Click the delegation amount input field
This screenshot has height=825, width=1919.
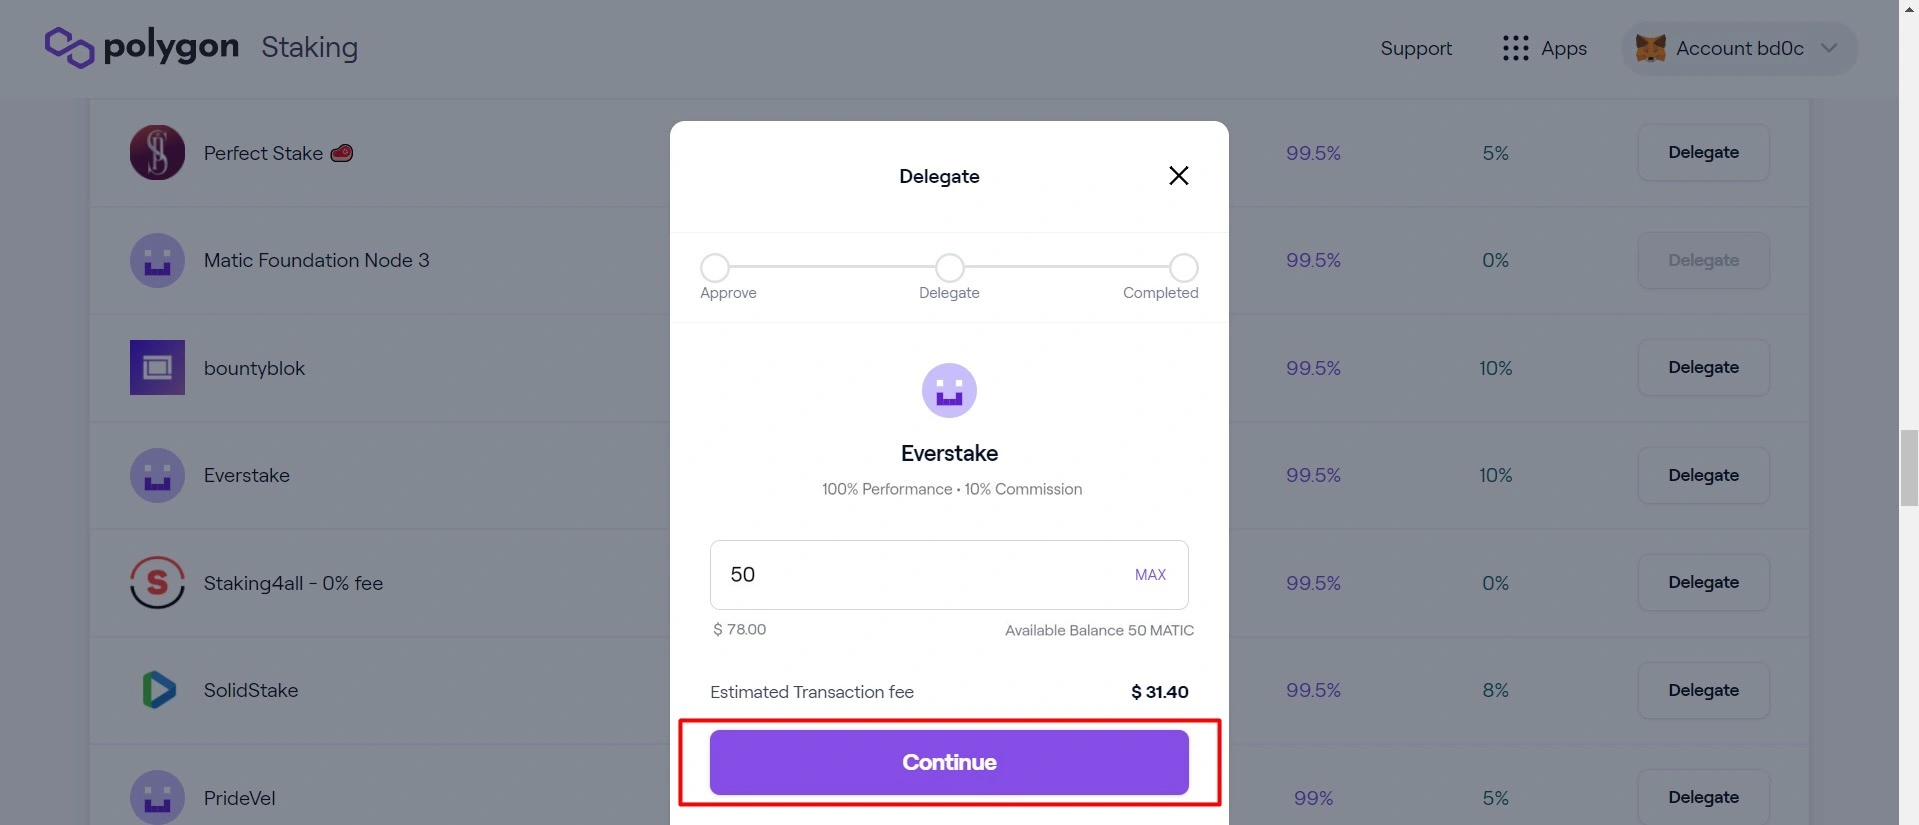[x=949, y=575]
